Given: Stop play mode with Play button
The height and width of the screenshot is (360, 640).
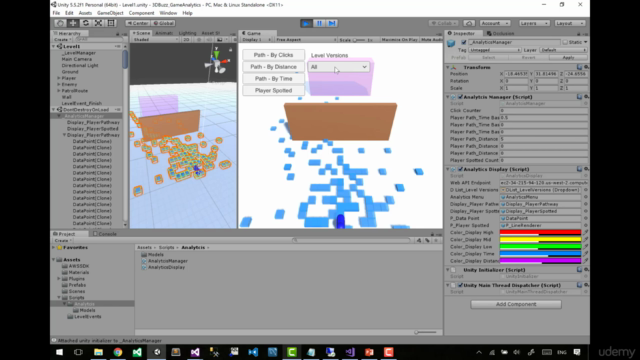Looking at the screenshot, I should click(x=306, y=23).
